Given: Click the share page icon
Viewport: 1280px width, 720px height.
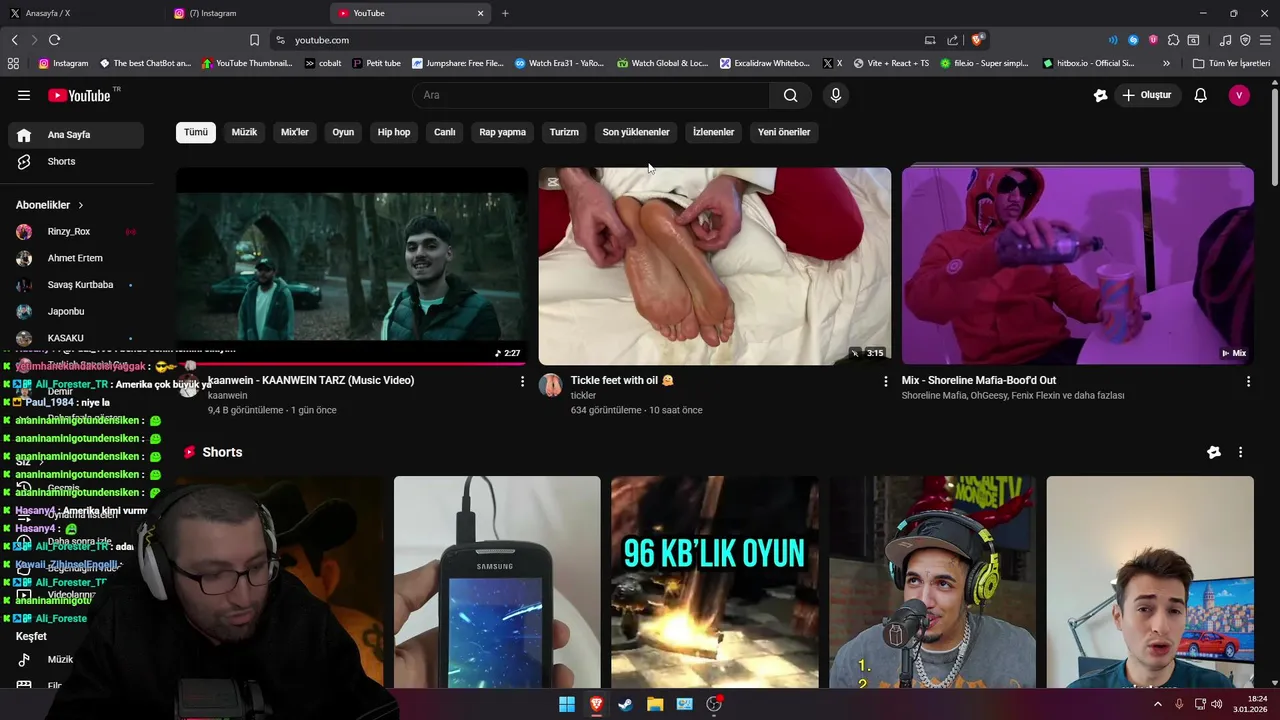Looking at the screenshot, I should (953, 40).
